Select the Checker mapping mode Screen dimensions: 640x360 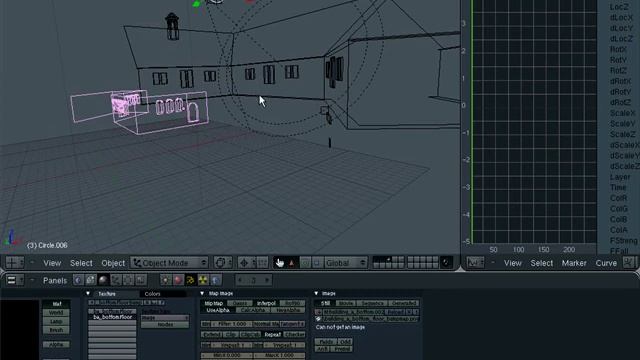point(294,335)
